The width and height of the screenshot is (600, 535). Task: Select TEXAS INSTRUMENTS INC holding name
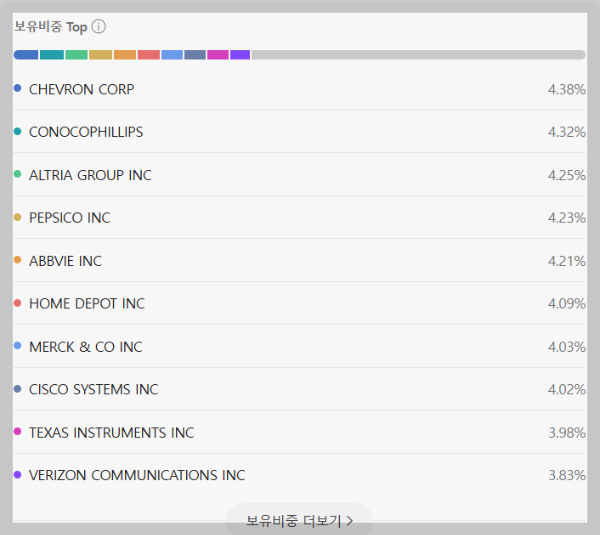point(112,432)
